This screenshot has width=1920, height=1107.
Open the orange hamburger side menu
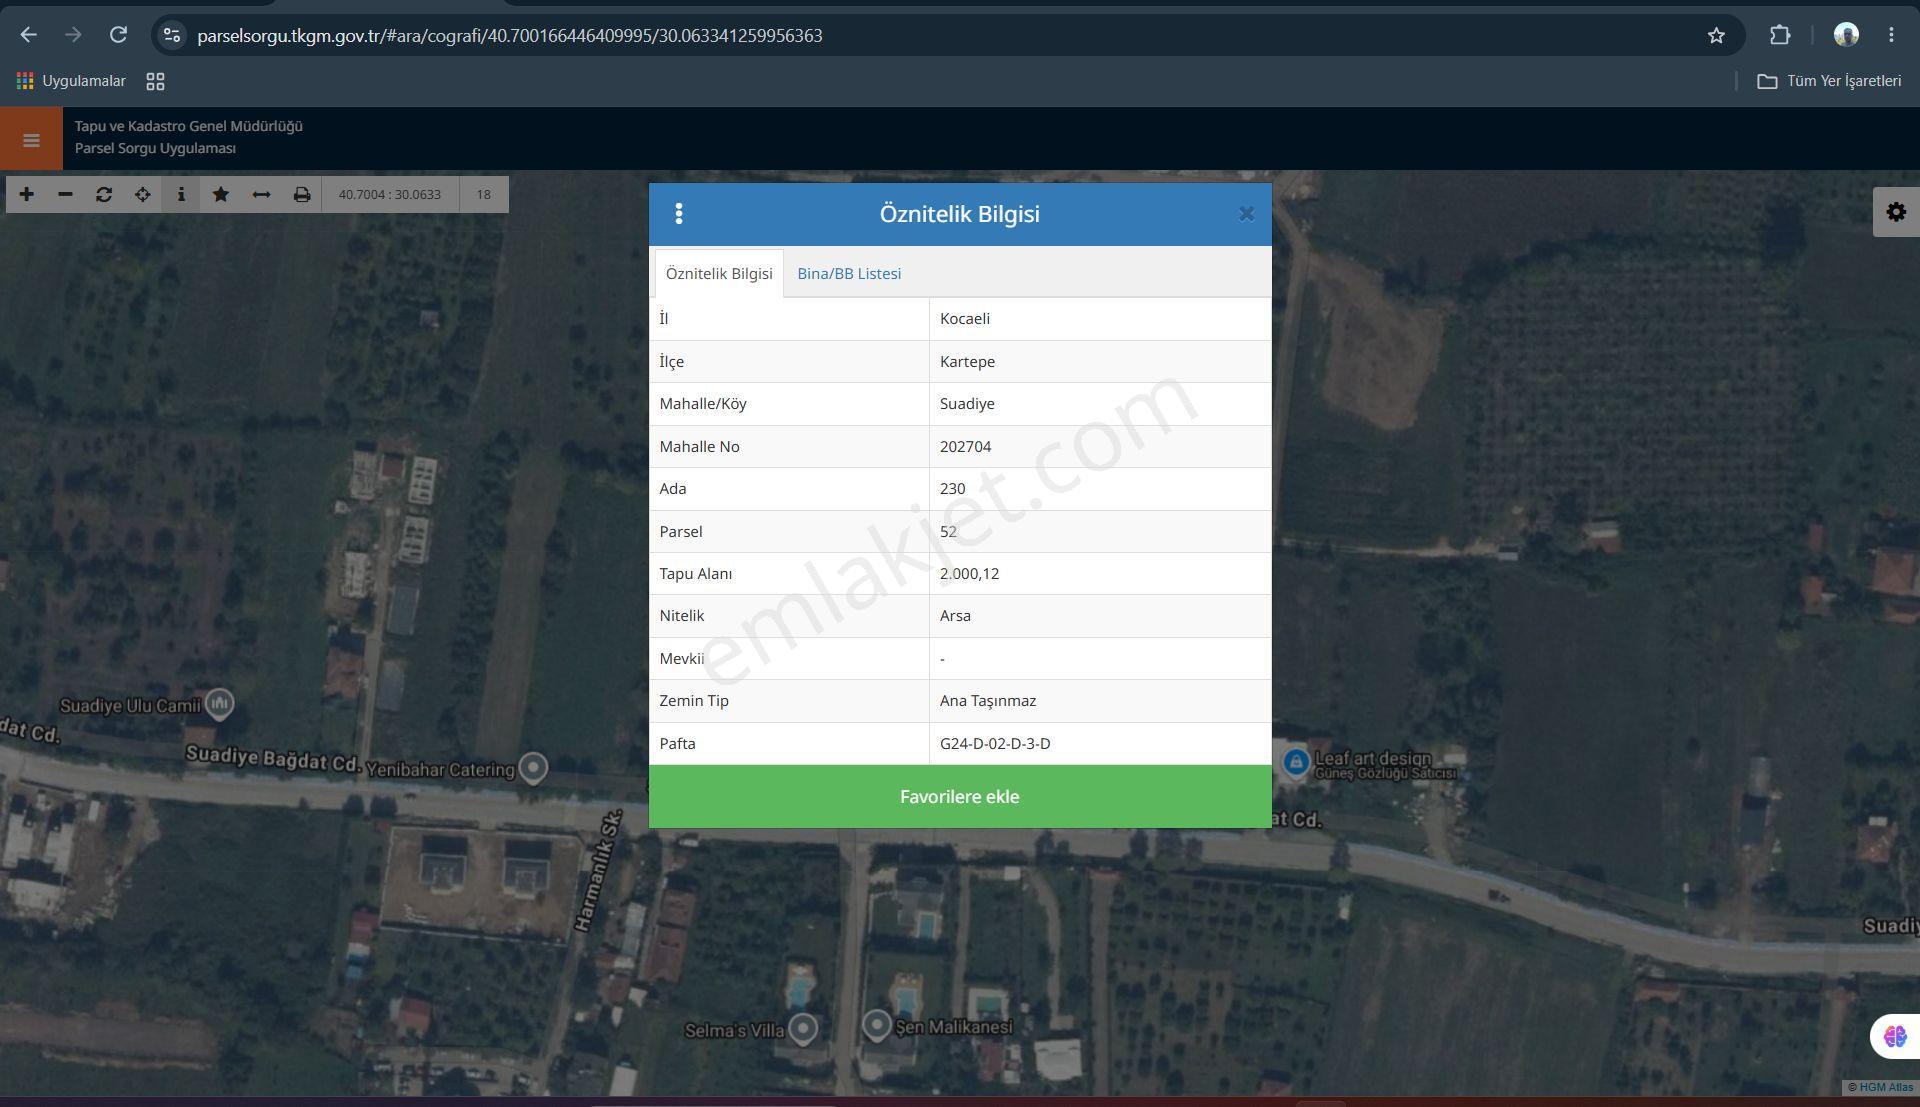pos(31,139)
